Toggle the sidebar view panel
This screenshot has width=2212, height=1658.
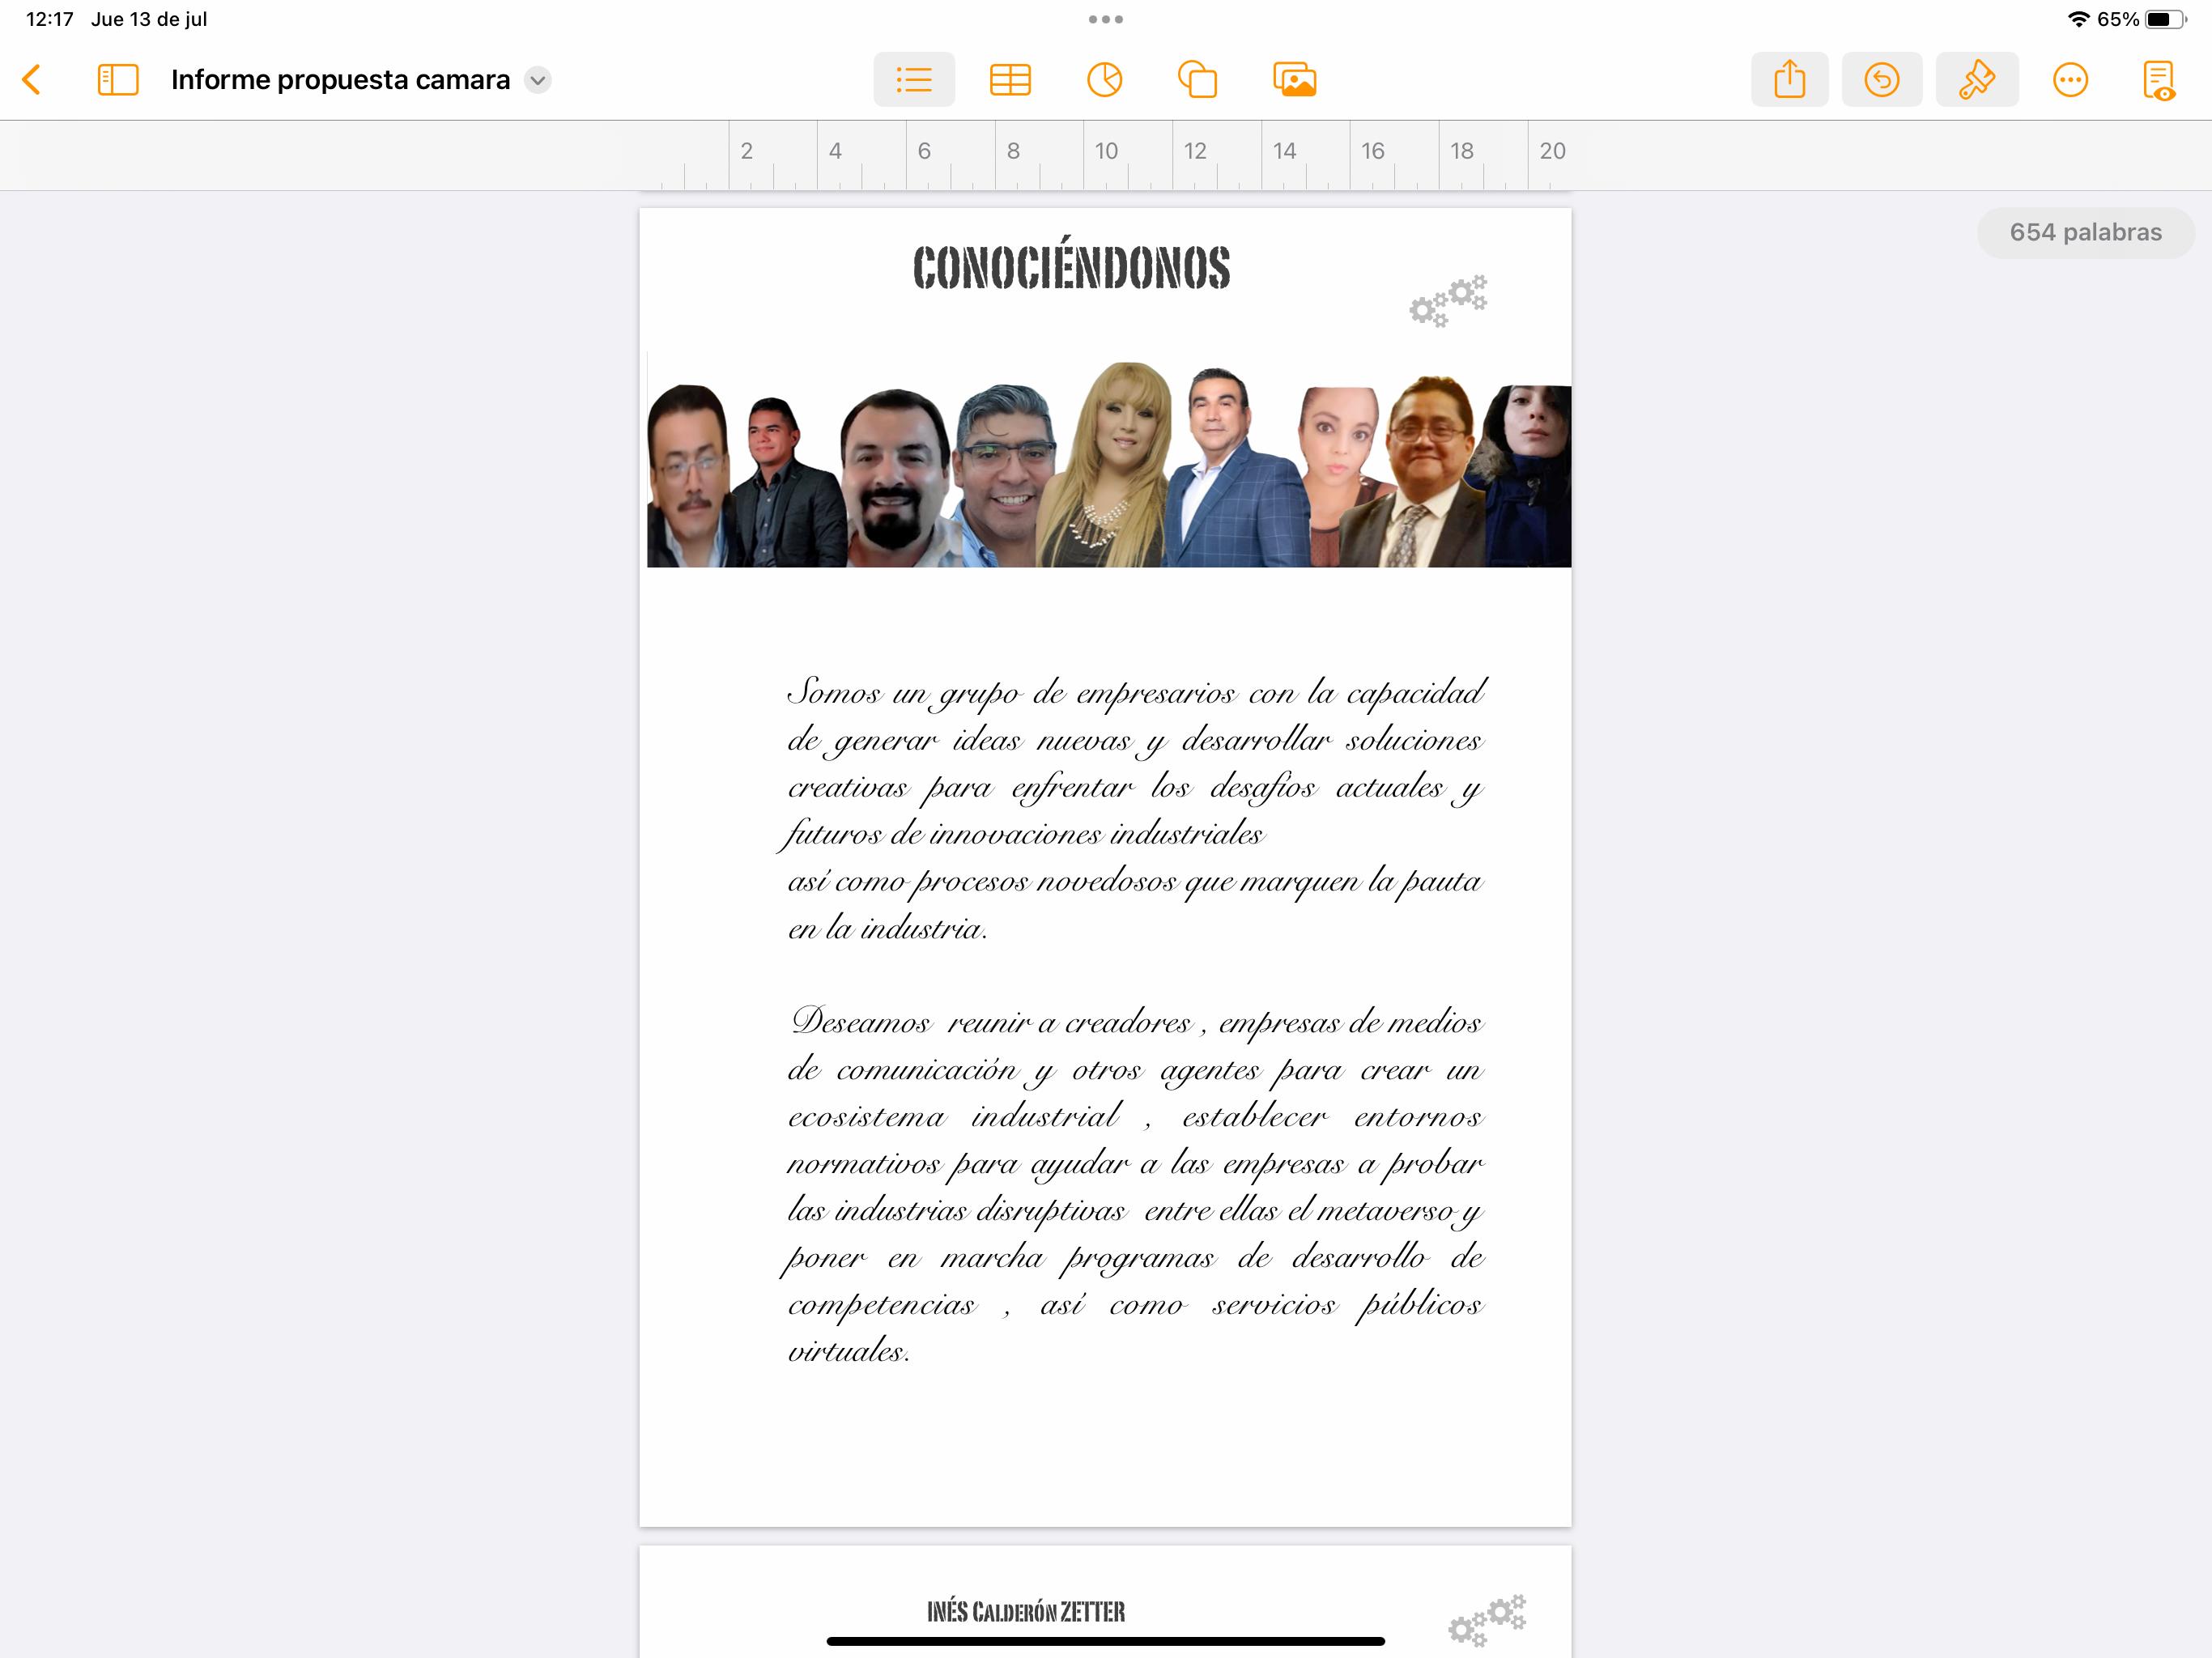click(x=117, y=80)
